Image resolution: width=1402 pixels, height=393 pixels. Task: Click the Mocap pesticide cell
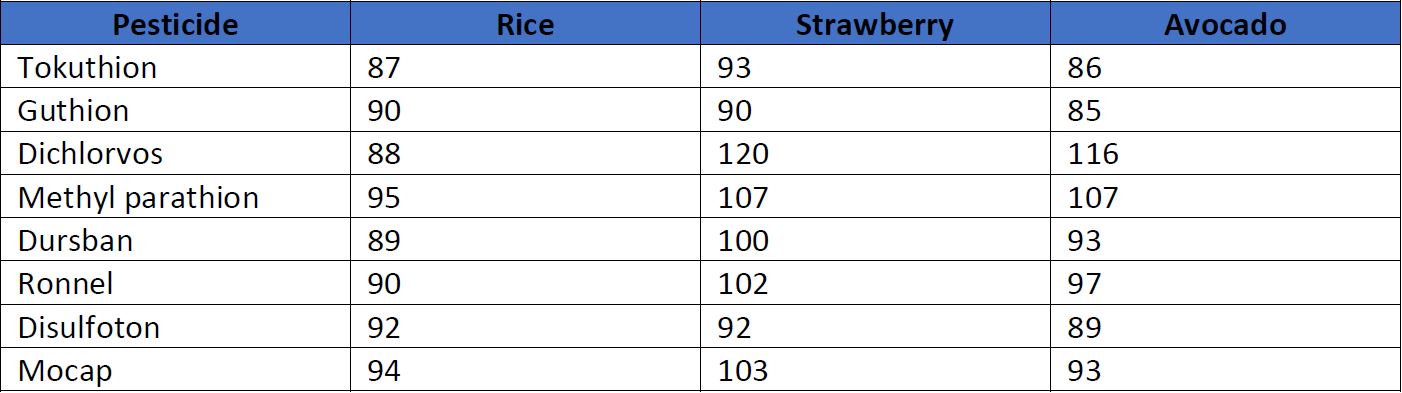pos(175,371)
